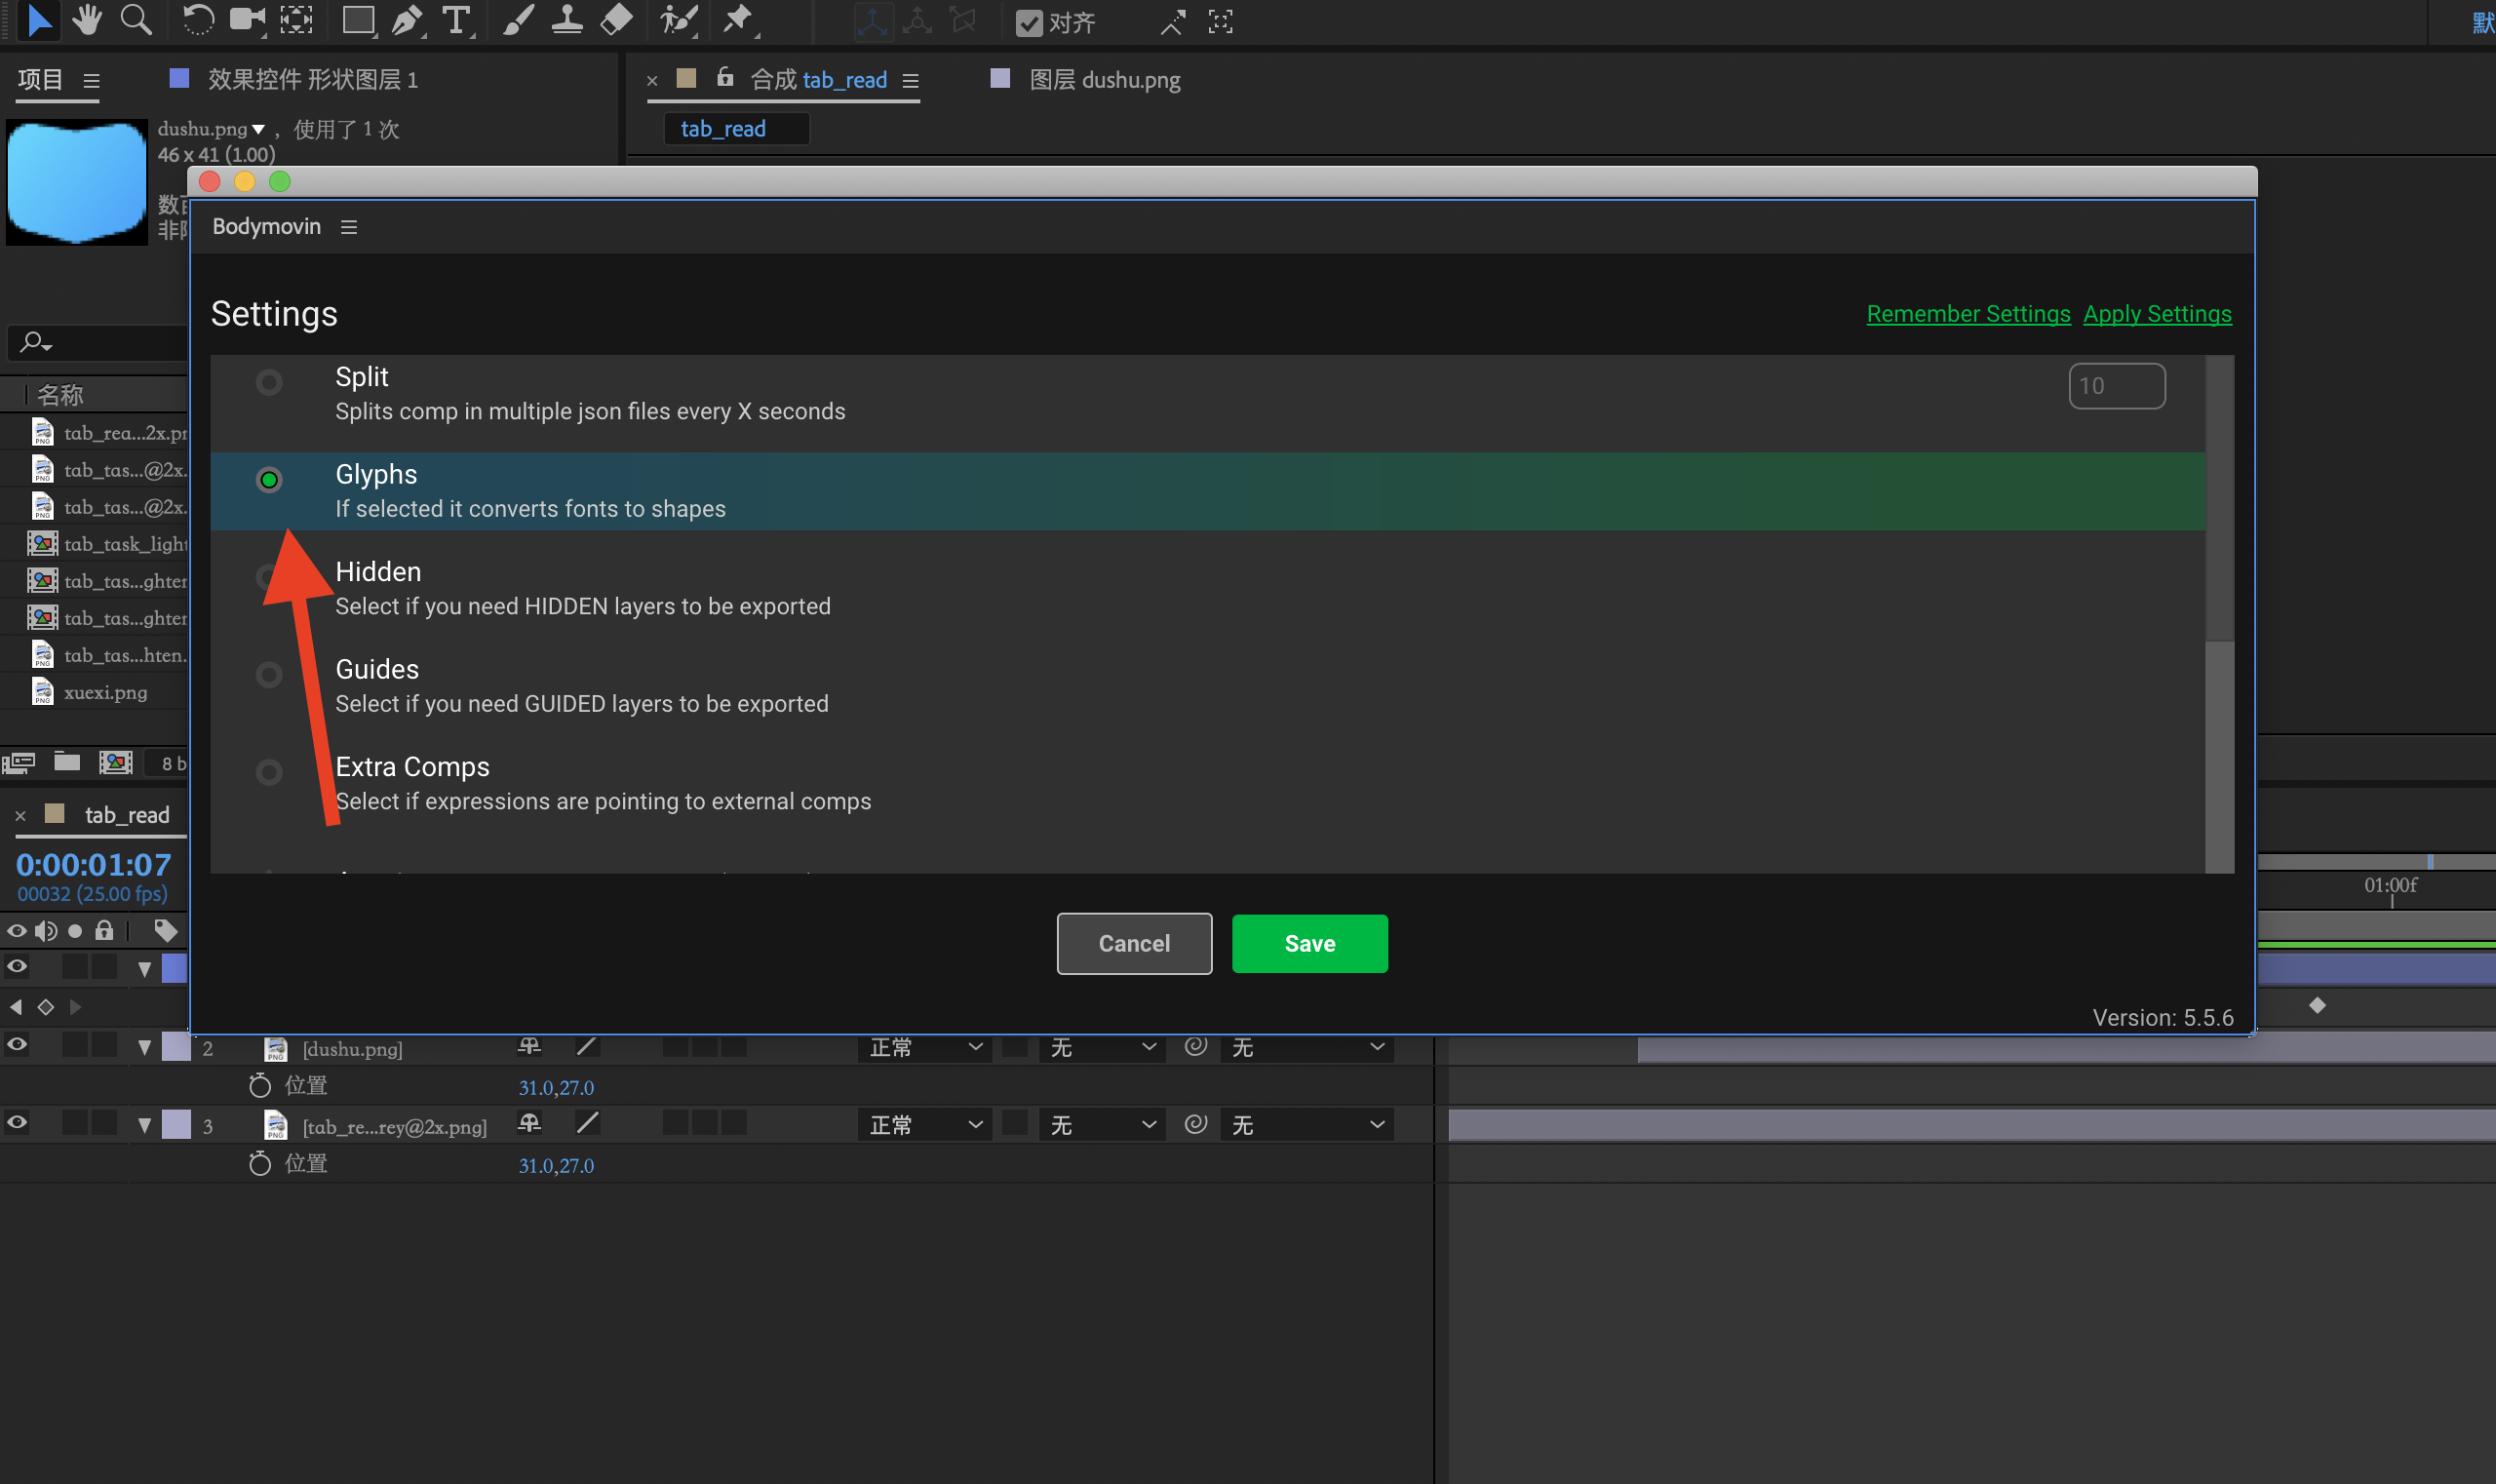The width and height of the screenshot is (2496, 1484).
Task: Hide the tab_re...rey@2x.png layer eye
Action: (17, 1123)
